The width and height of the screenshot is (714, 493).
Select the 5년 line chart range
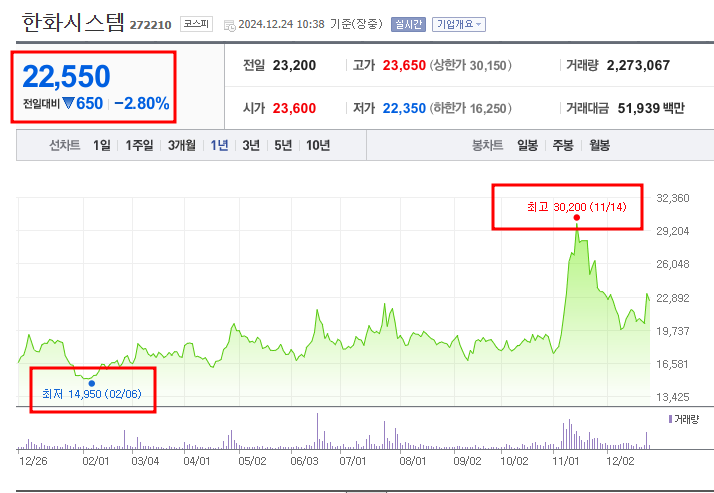[x=283, y=145]
